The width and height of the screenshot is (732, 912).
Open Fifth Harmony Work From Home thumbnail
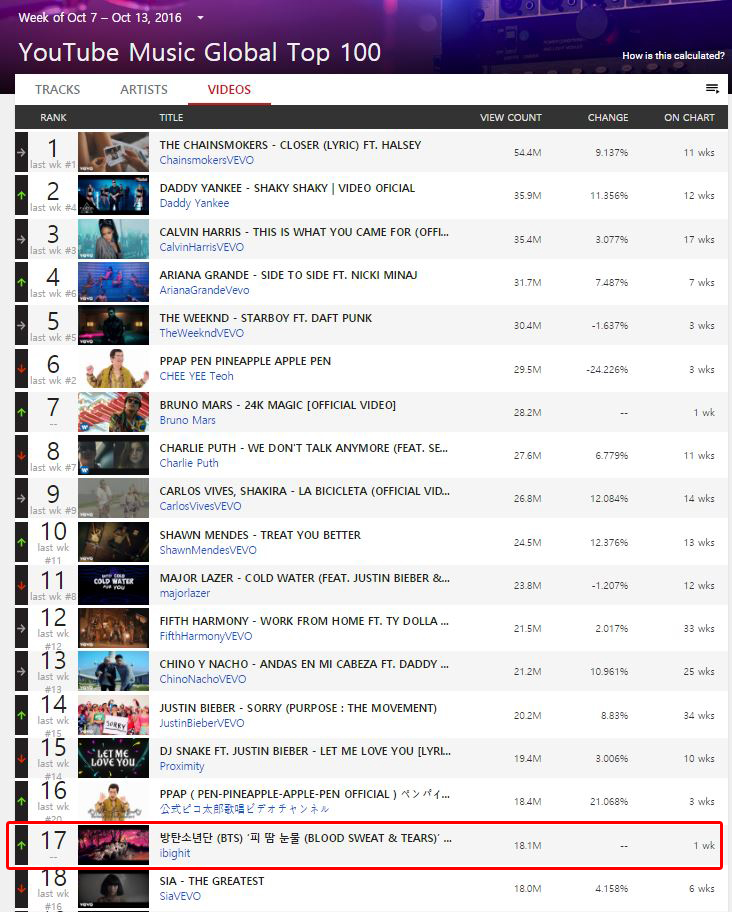coord(113,628)
